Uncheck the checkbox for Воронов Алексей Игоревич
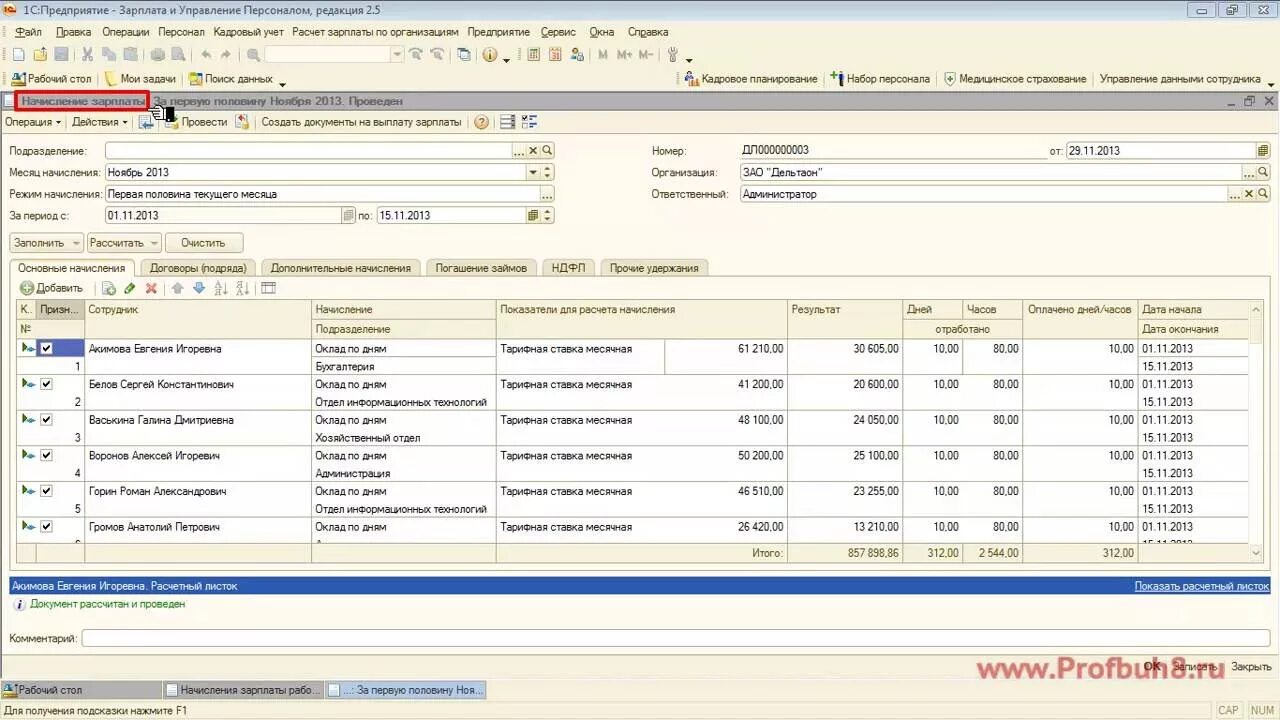This screenshot has width=1280, height=720. (x=46, y=455)
